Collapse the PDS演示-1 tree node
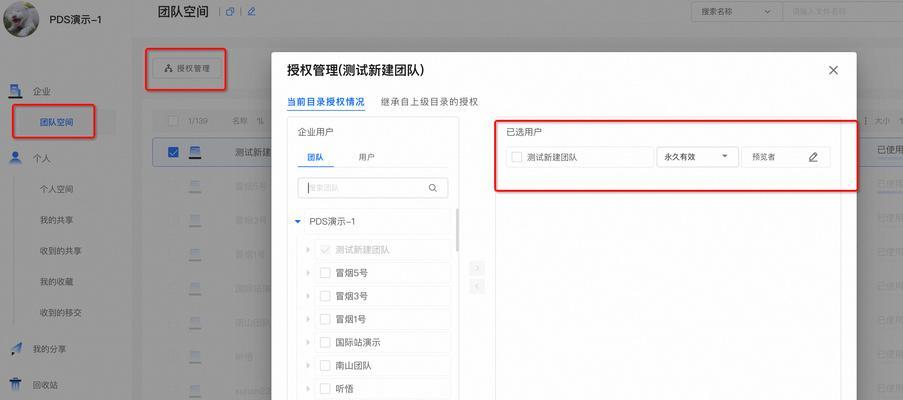903x400 pixels. click(297, 221)
